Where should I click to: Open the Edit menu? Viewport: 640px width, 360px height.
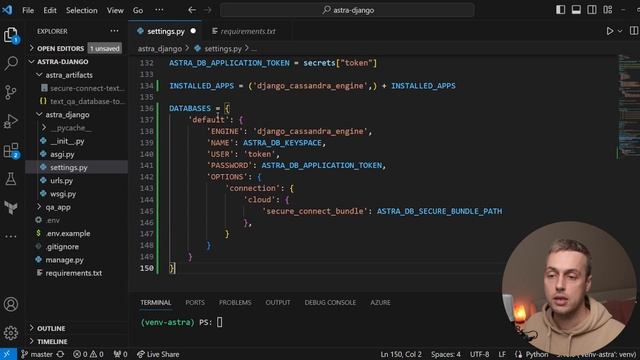[x=50, y=10]
